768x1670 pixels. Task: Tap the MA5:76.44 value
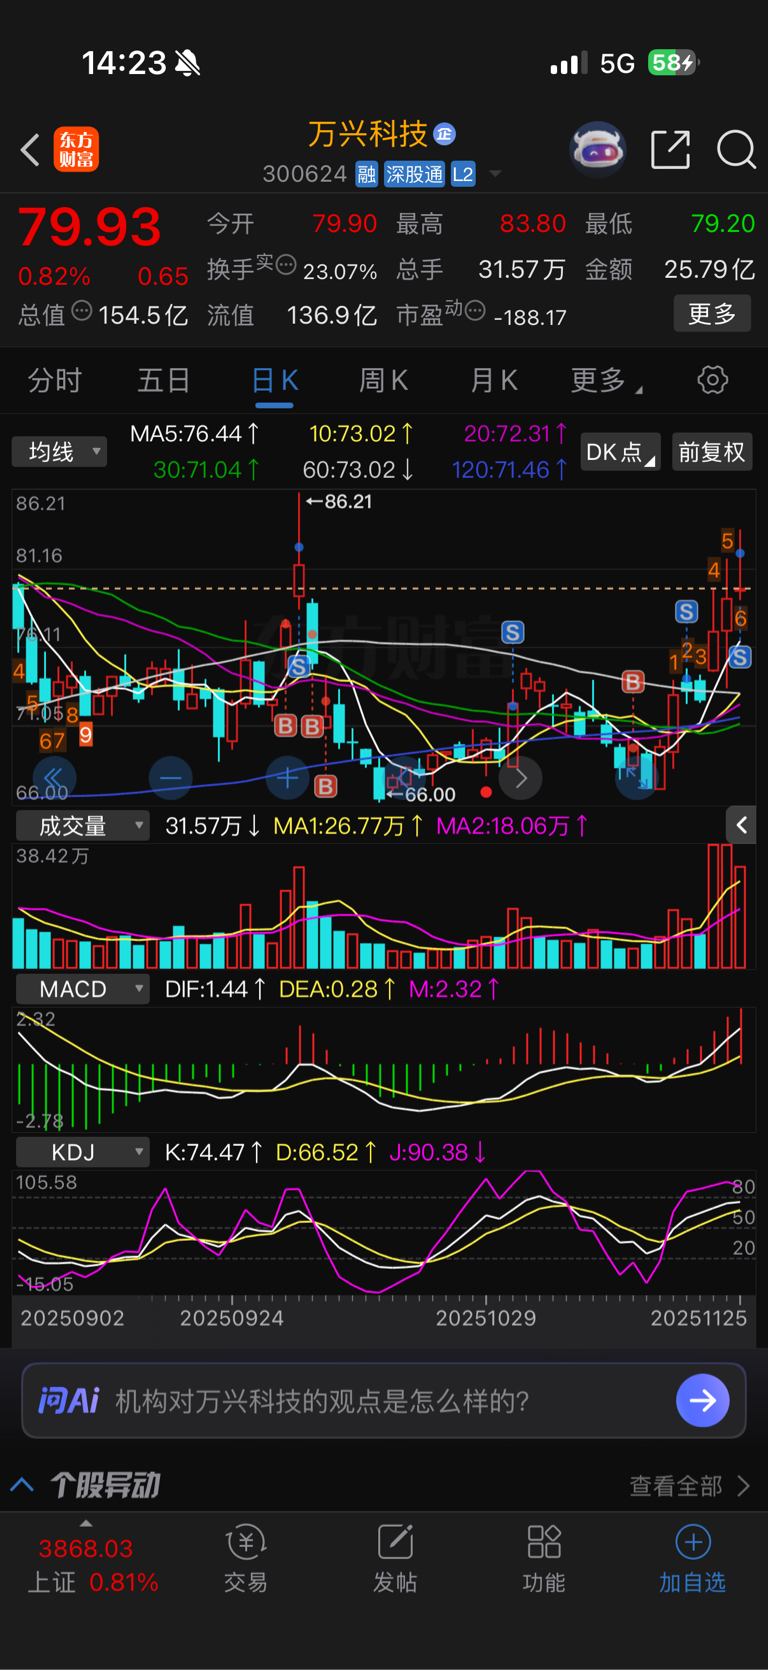coord(195,434)
